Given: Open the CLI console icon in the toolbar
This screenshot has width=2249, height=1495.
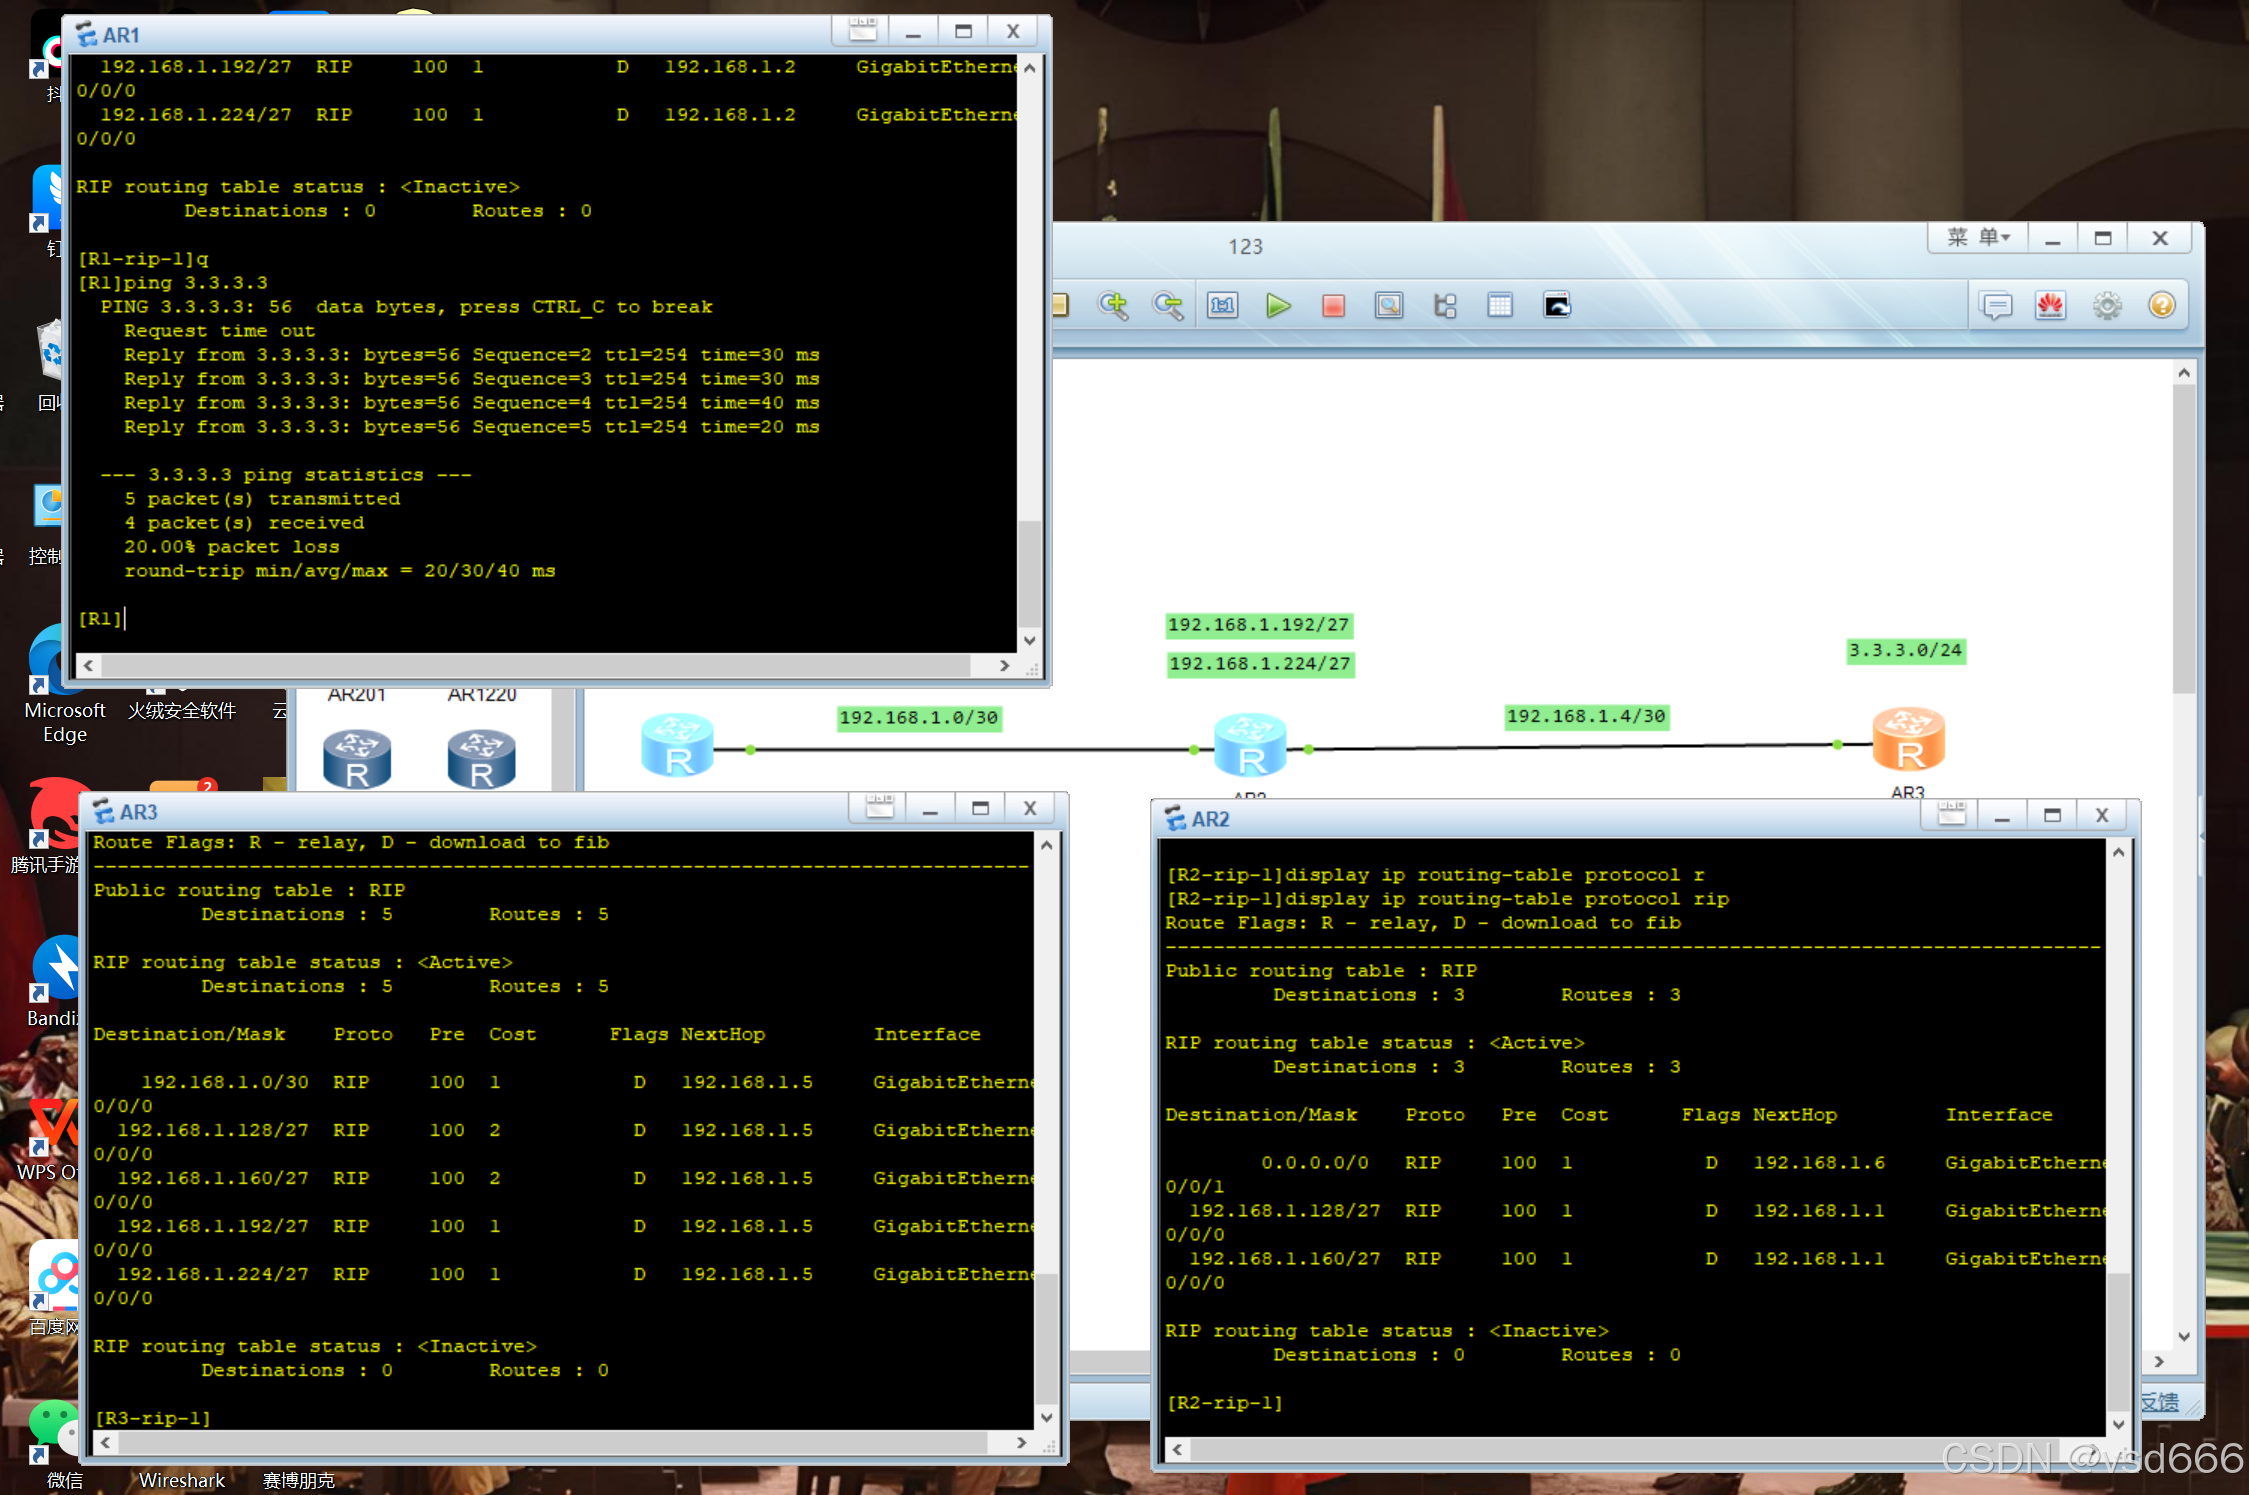Looking at the screenshot, I should click(1556, 305).
